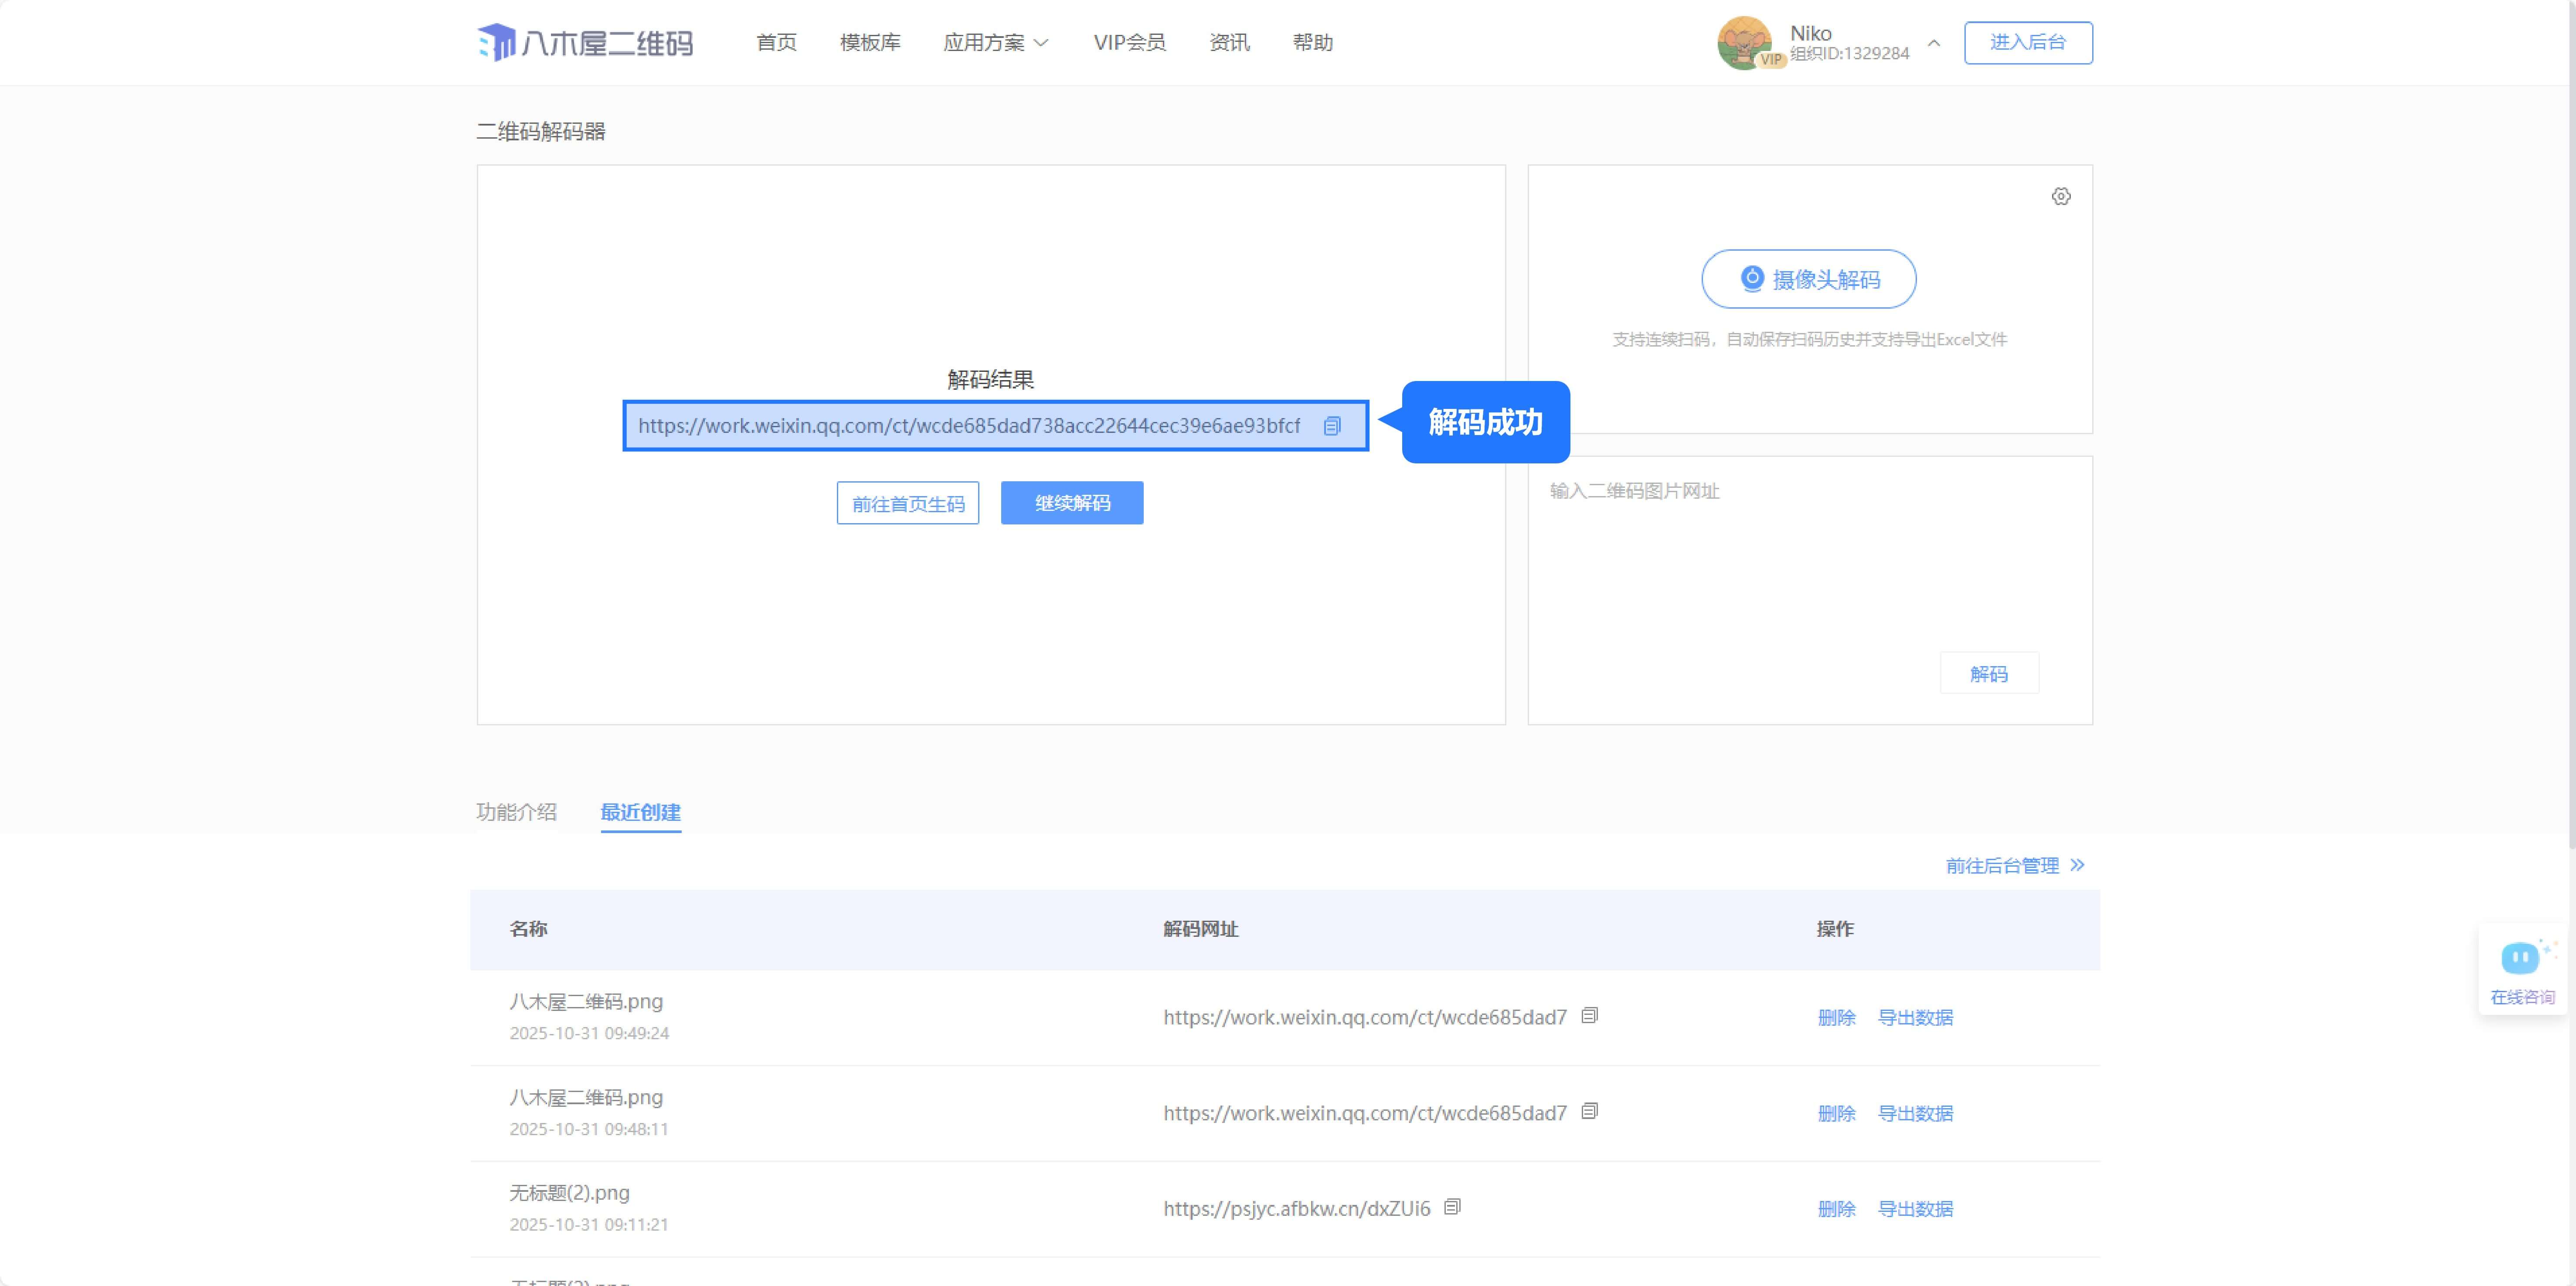Start 摄像头解码 camera decoding
Viewport: 2576px width, 1286px height.
1808,279
